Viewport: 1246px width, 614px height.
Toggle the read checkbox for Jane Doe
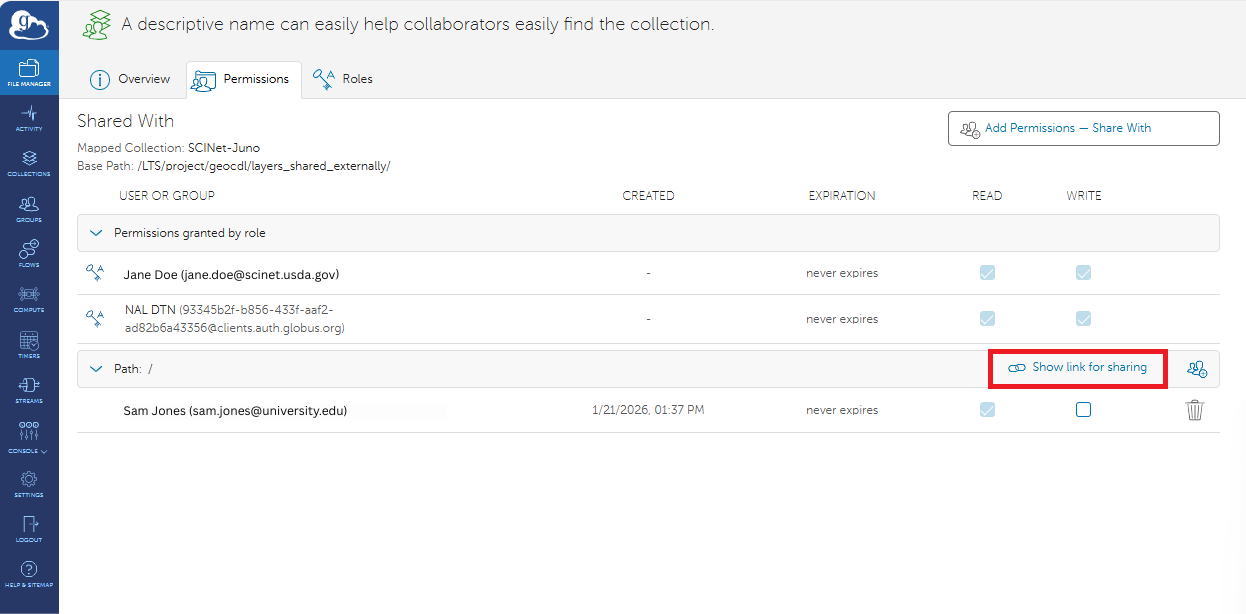(x=987, y=272)
